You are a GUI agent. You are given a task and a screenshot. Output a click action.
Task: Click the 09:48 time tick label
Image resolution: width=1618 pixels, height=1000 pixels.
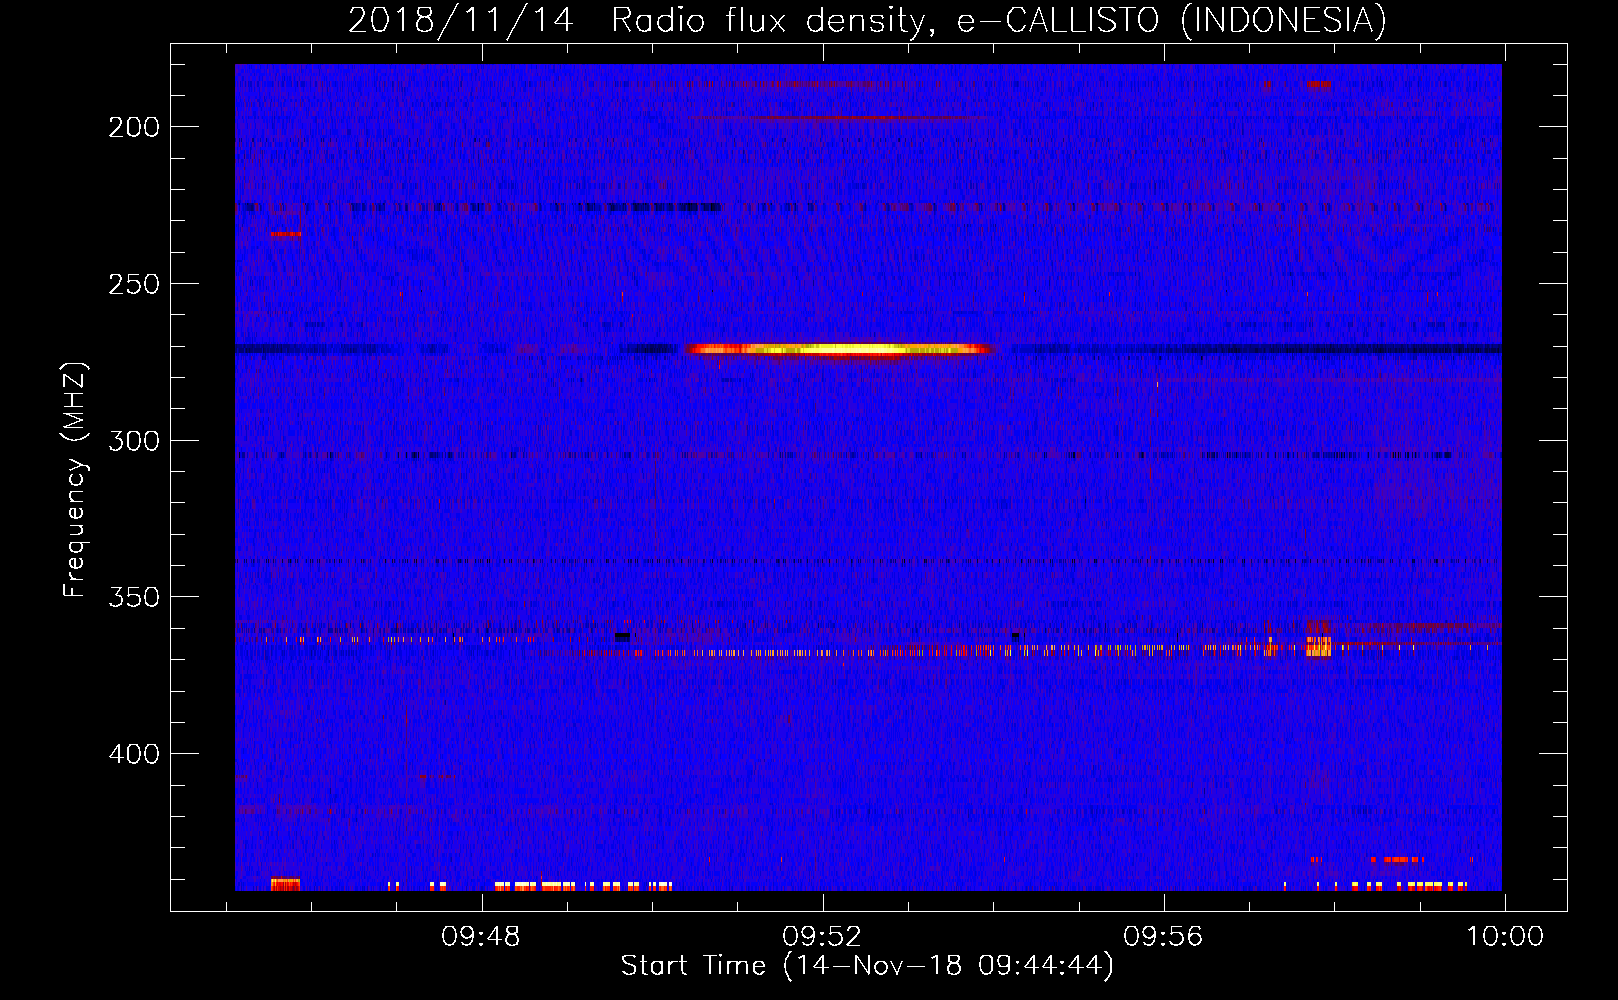tap(482, 937)
